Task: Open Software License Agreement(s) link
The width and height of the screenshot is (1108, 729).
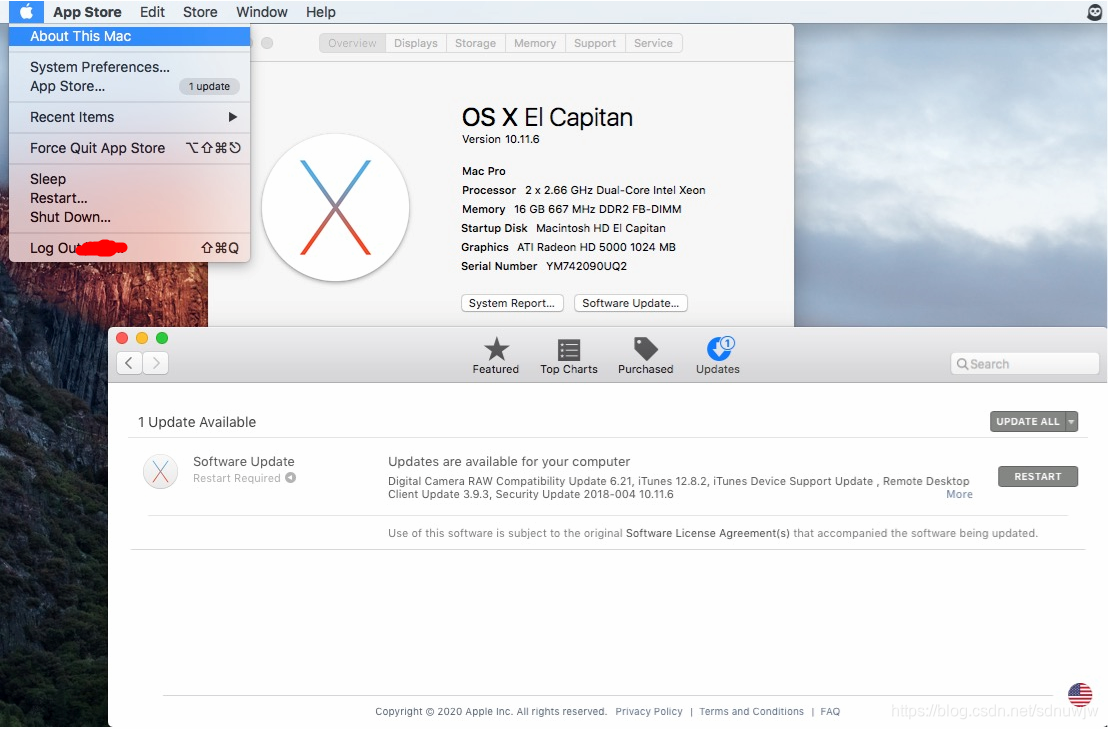Action: (x=708, y=533)
